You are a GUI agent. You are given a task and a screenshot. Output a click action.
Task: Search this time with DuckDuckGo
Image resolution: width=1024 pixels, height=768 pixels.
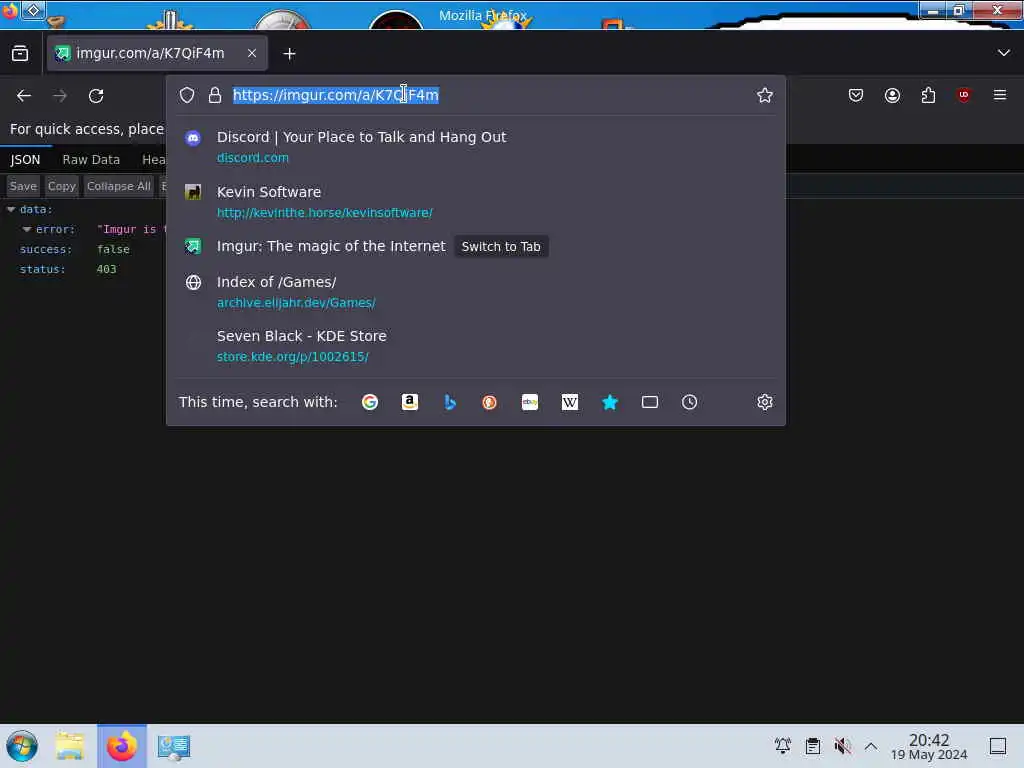[490, 402]
